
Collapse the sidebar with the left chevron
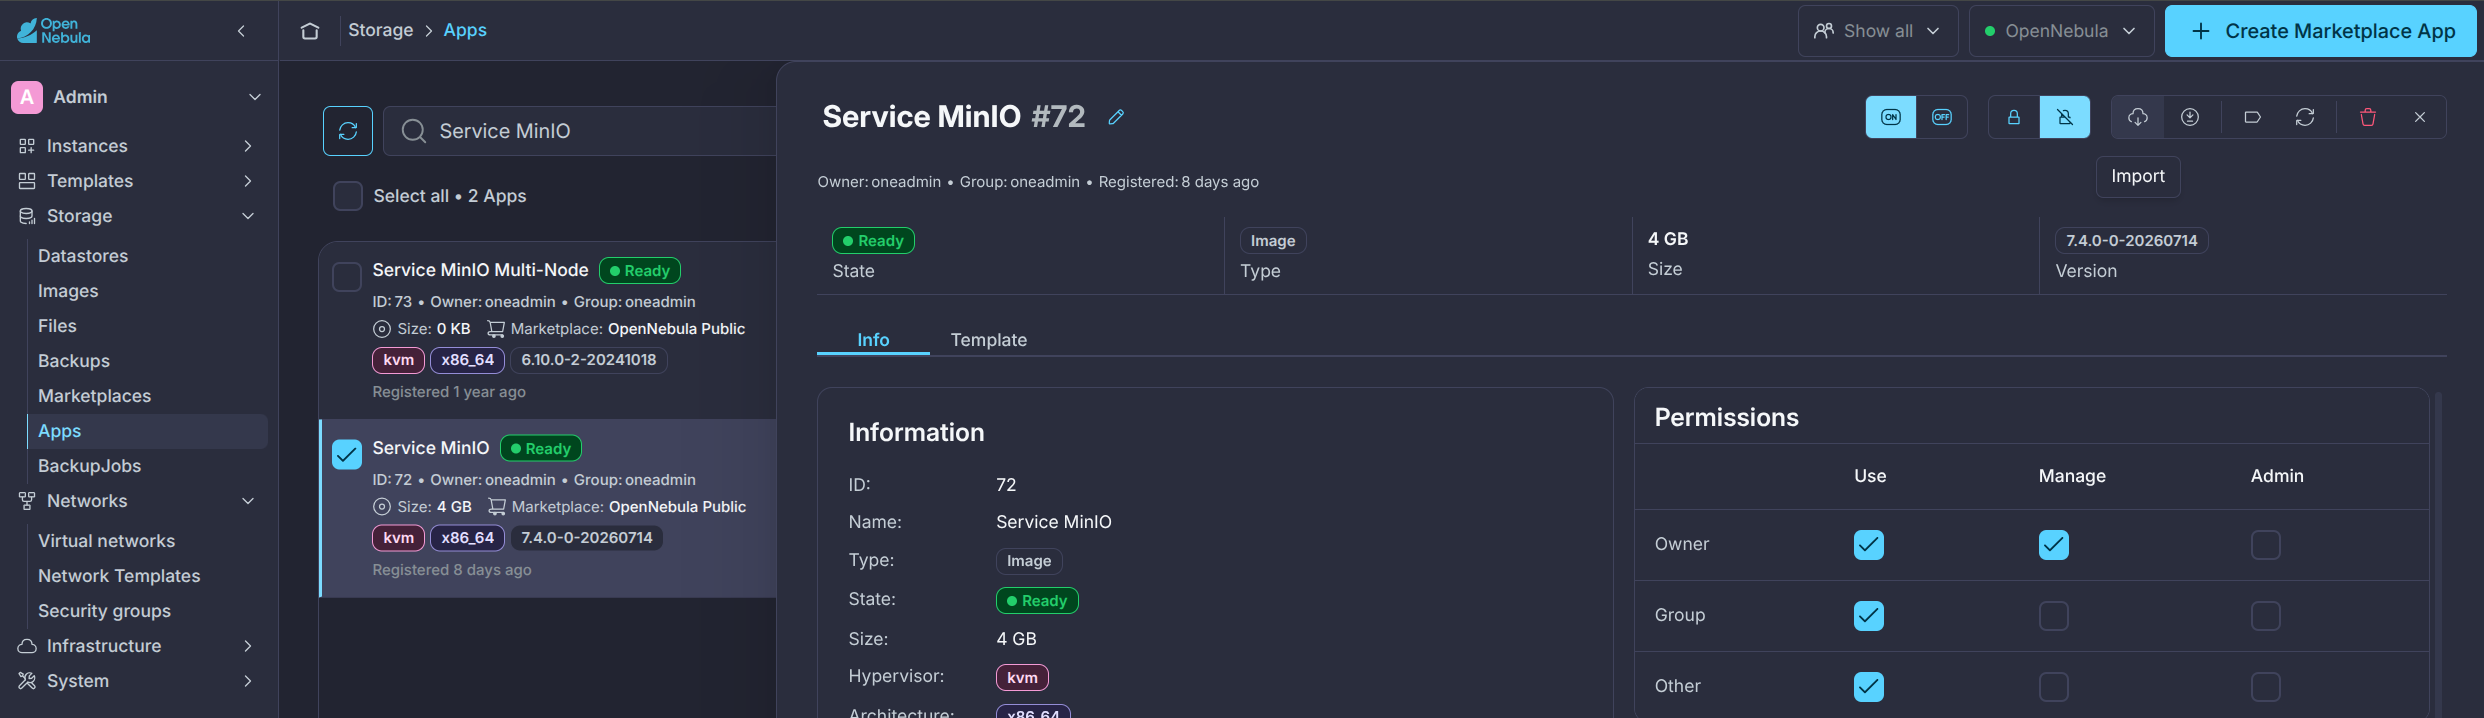click(x=241, y=31)
